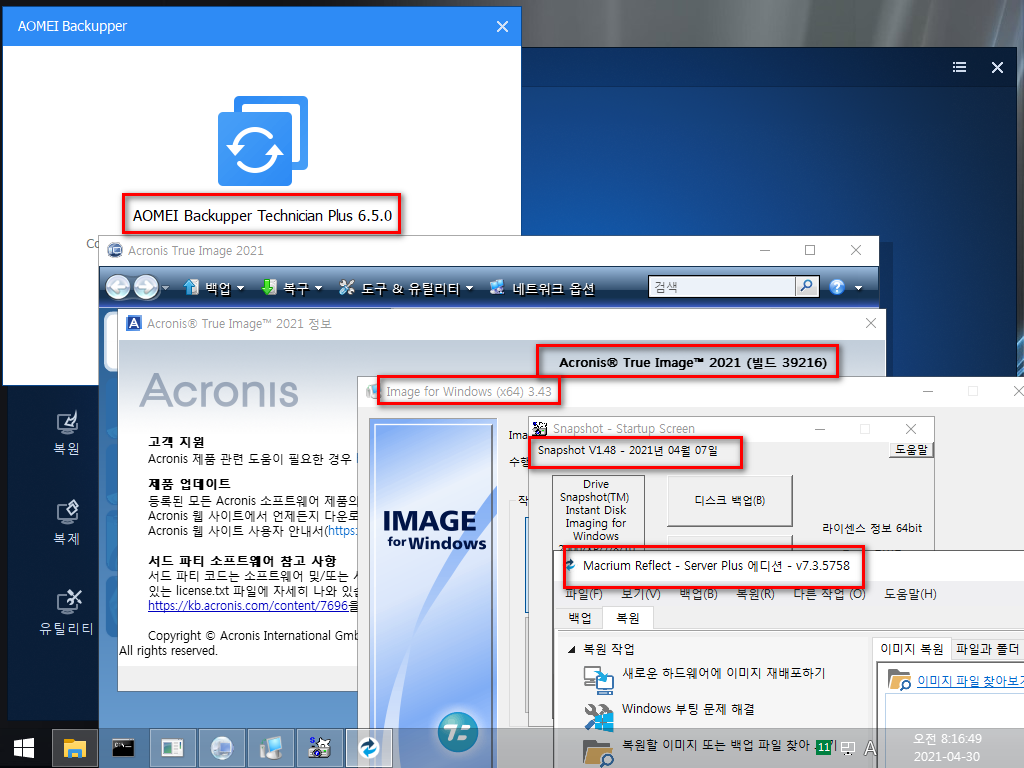The image size is (1024, 768).
Task: Click the Back arrow in Acronis toolbar
Action: (118, 287)
